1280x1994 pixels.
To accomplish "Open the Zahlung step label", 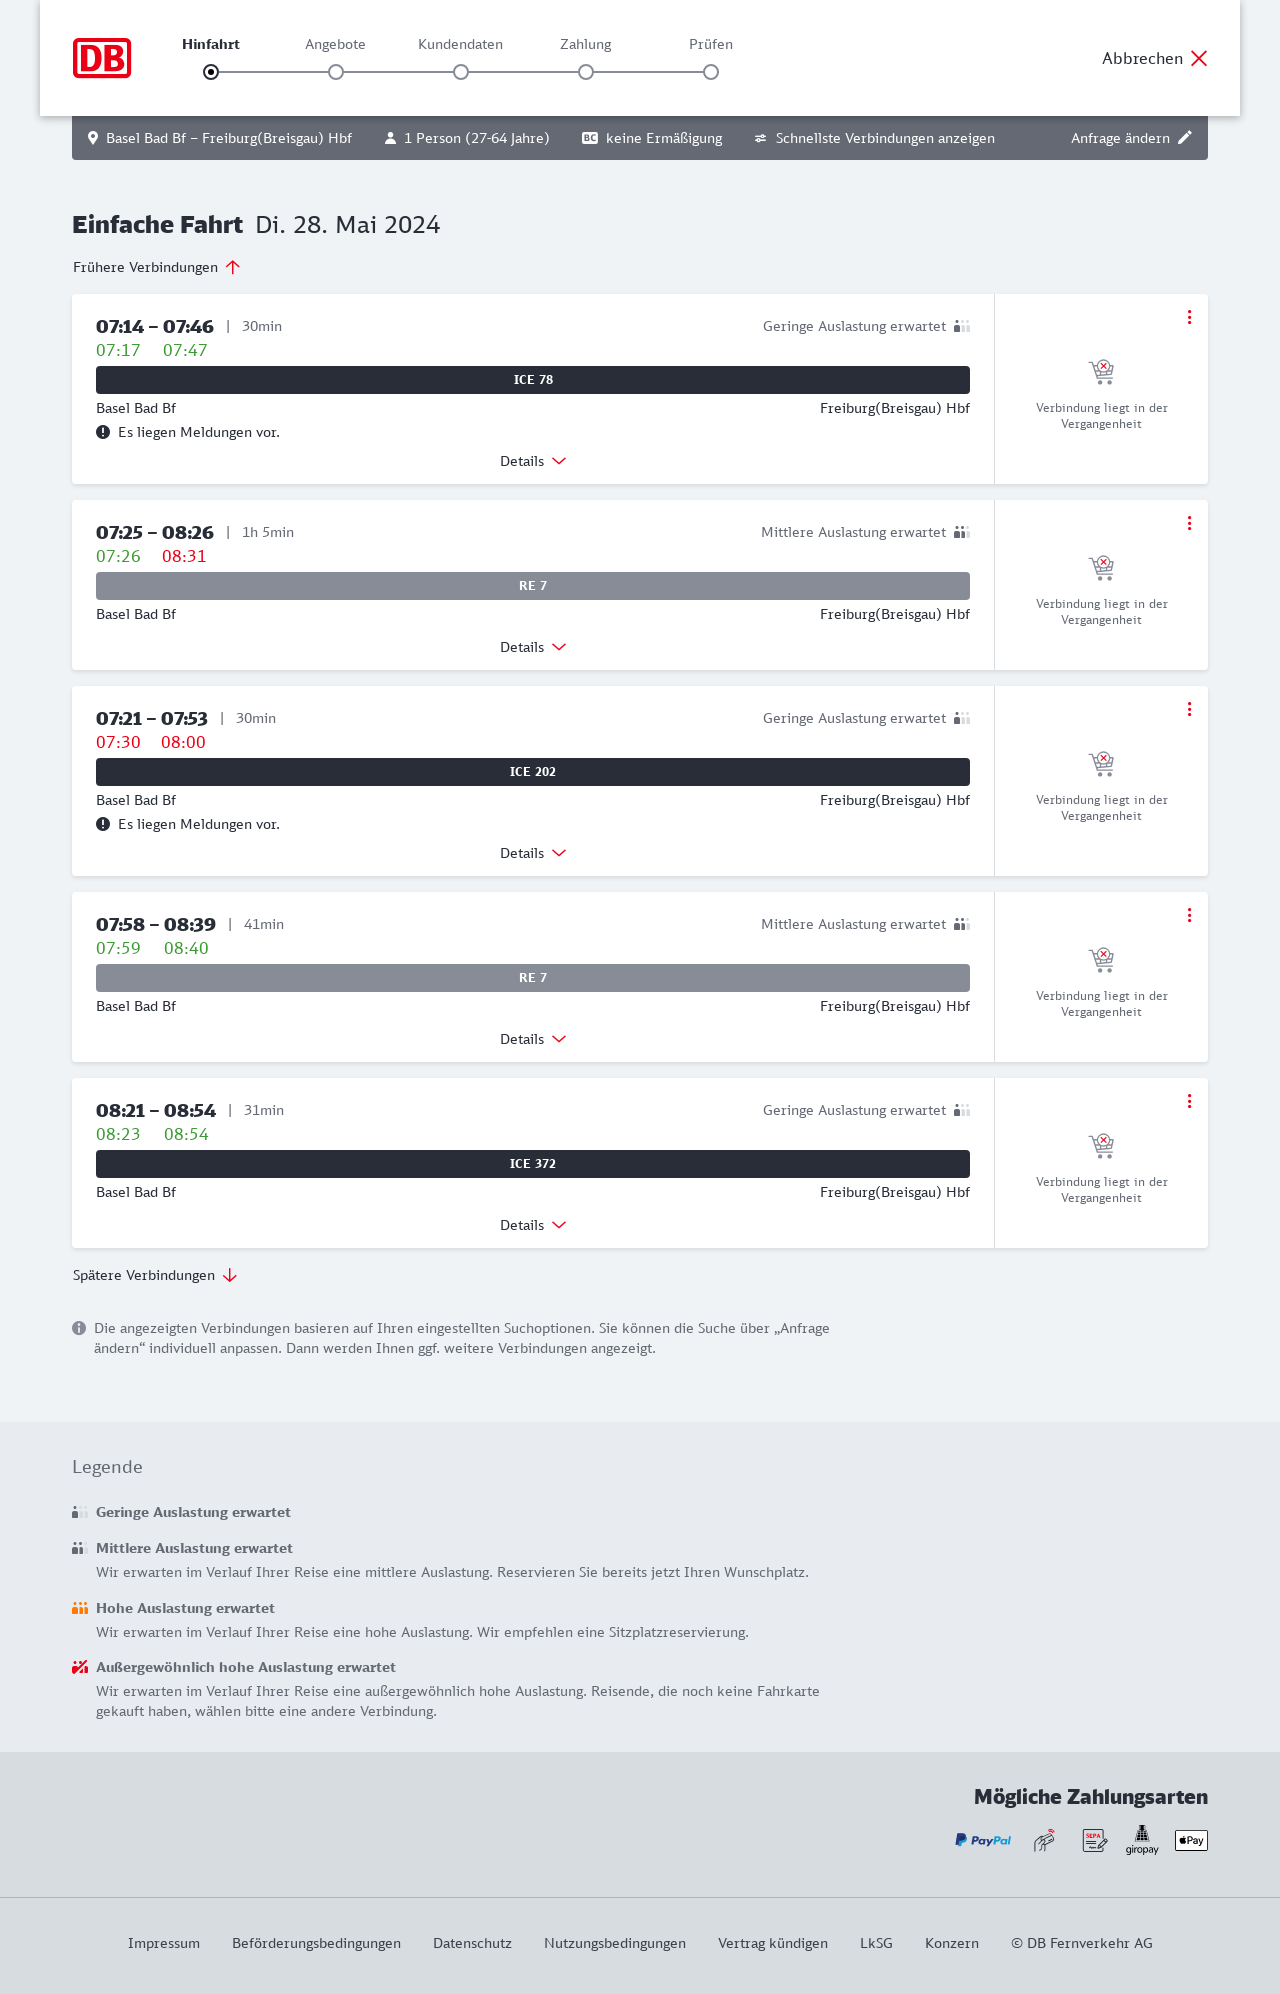I will (586, 44).
